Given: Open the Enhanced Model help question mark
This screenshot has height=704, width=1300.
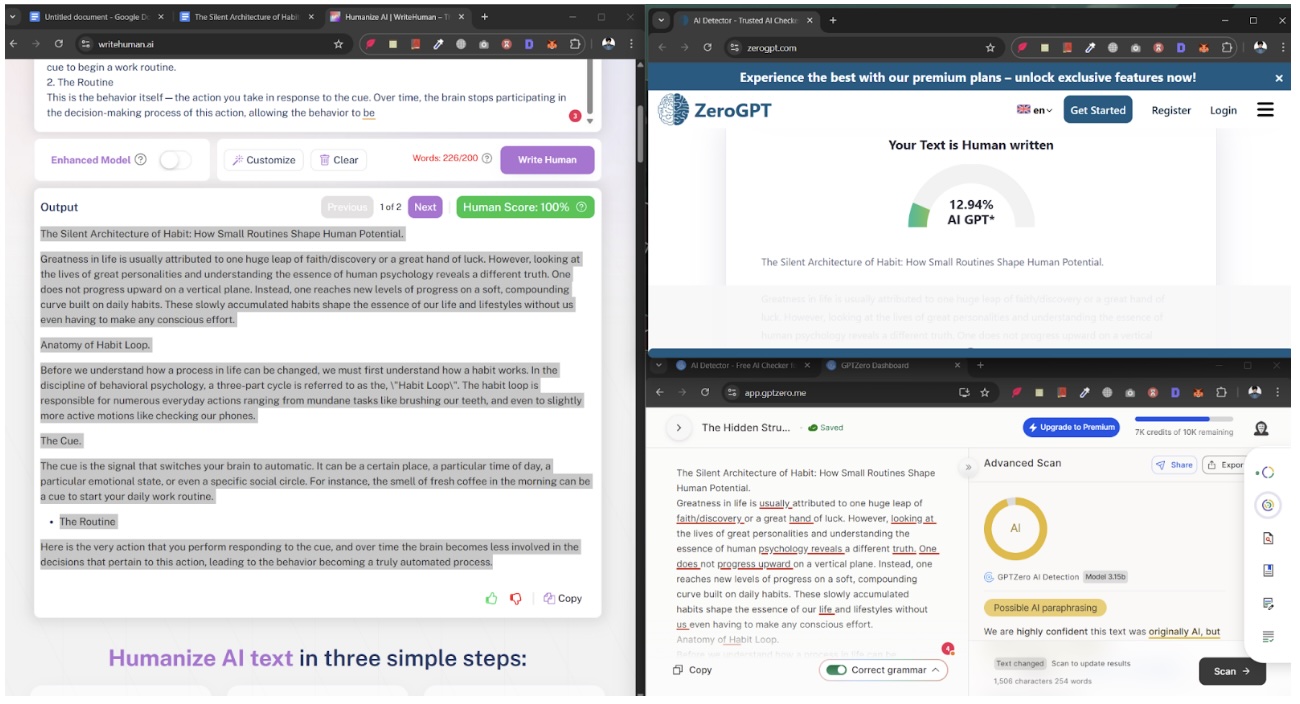Looking at the screenshot, I should pos(140,160).
